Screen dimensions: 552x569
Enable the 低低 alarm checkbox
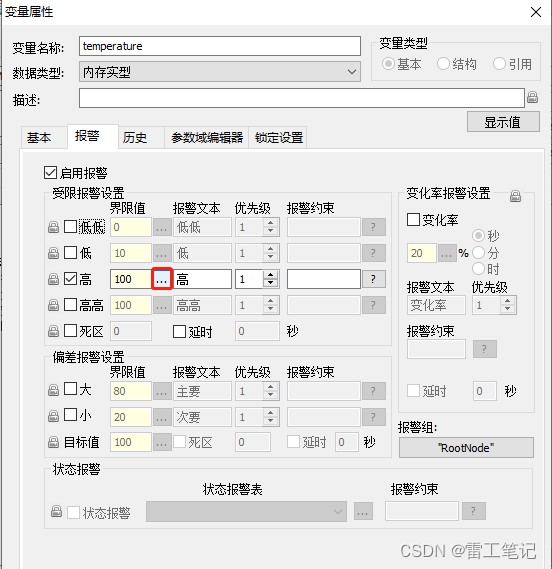[x=70, y=227]
